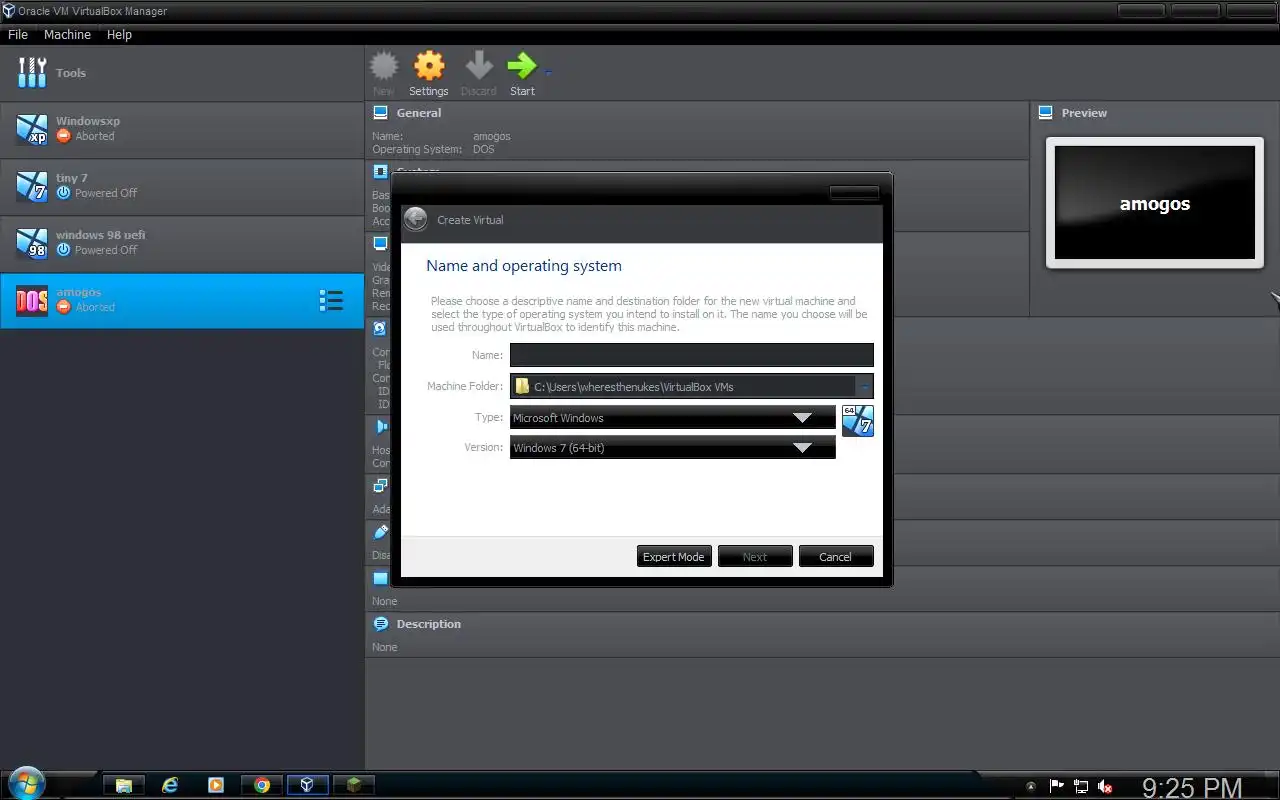Click the muted volume tray icon
Image resolution: width=1280 pixels, height=800 pixels.
[x=1106, y=787]
